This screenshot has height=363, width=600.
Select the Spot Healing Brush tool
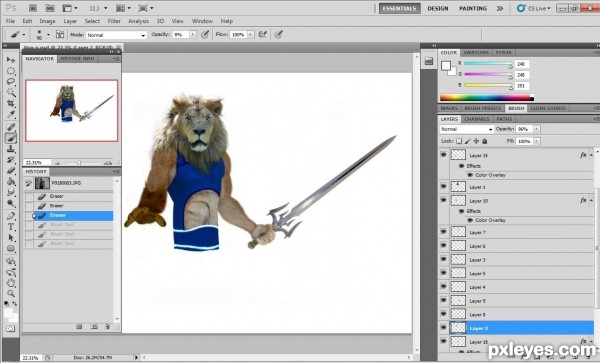point(11,127)
